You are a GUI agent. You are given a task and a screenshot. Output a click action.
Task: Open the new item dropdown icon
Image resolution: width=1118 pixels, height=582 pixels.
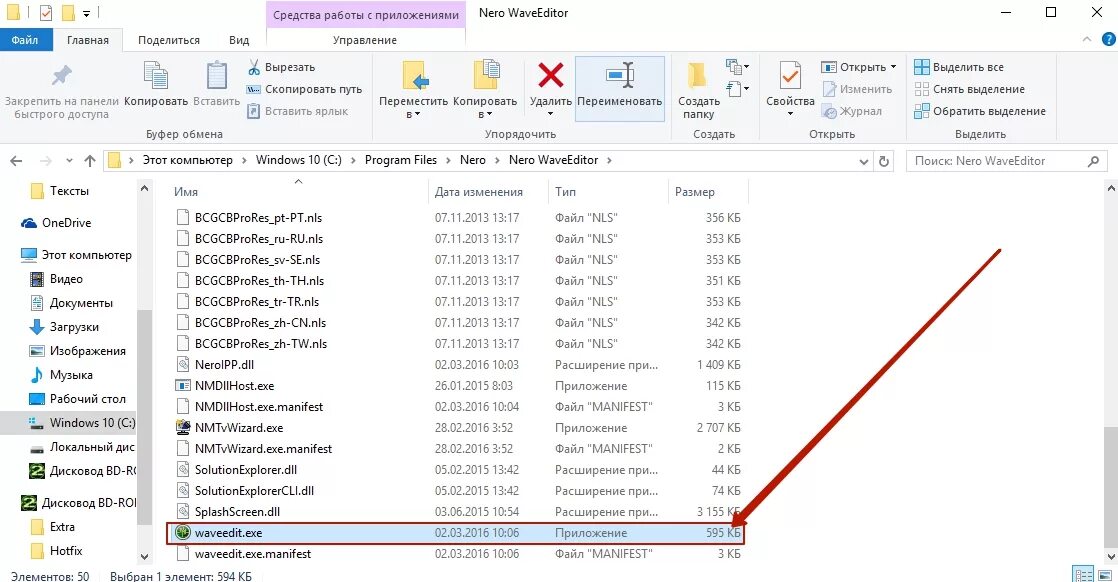coord(737,67)
